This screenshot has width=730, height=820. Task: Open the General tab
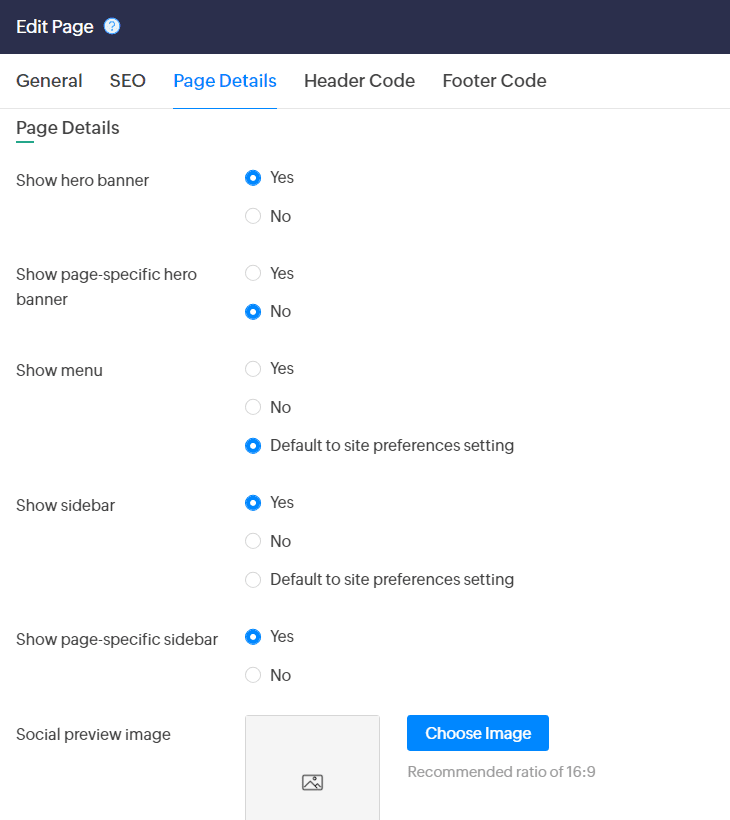pos(49,81)
